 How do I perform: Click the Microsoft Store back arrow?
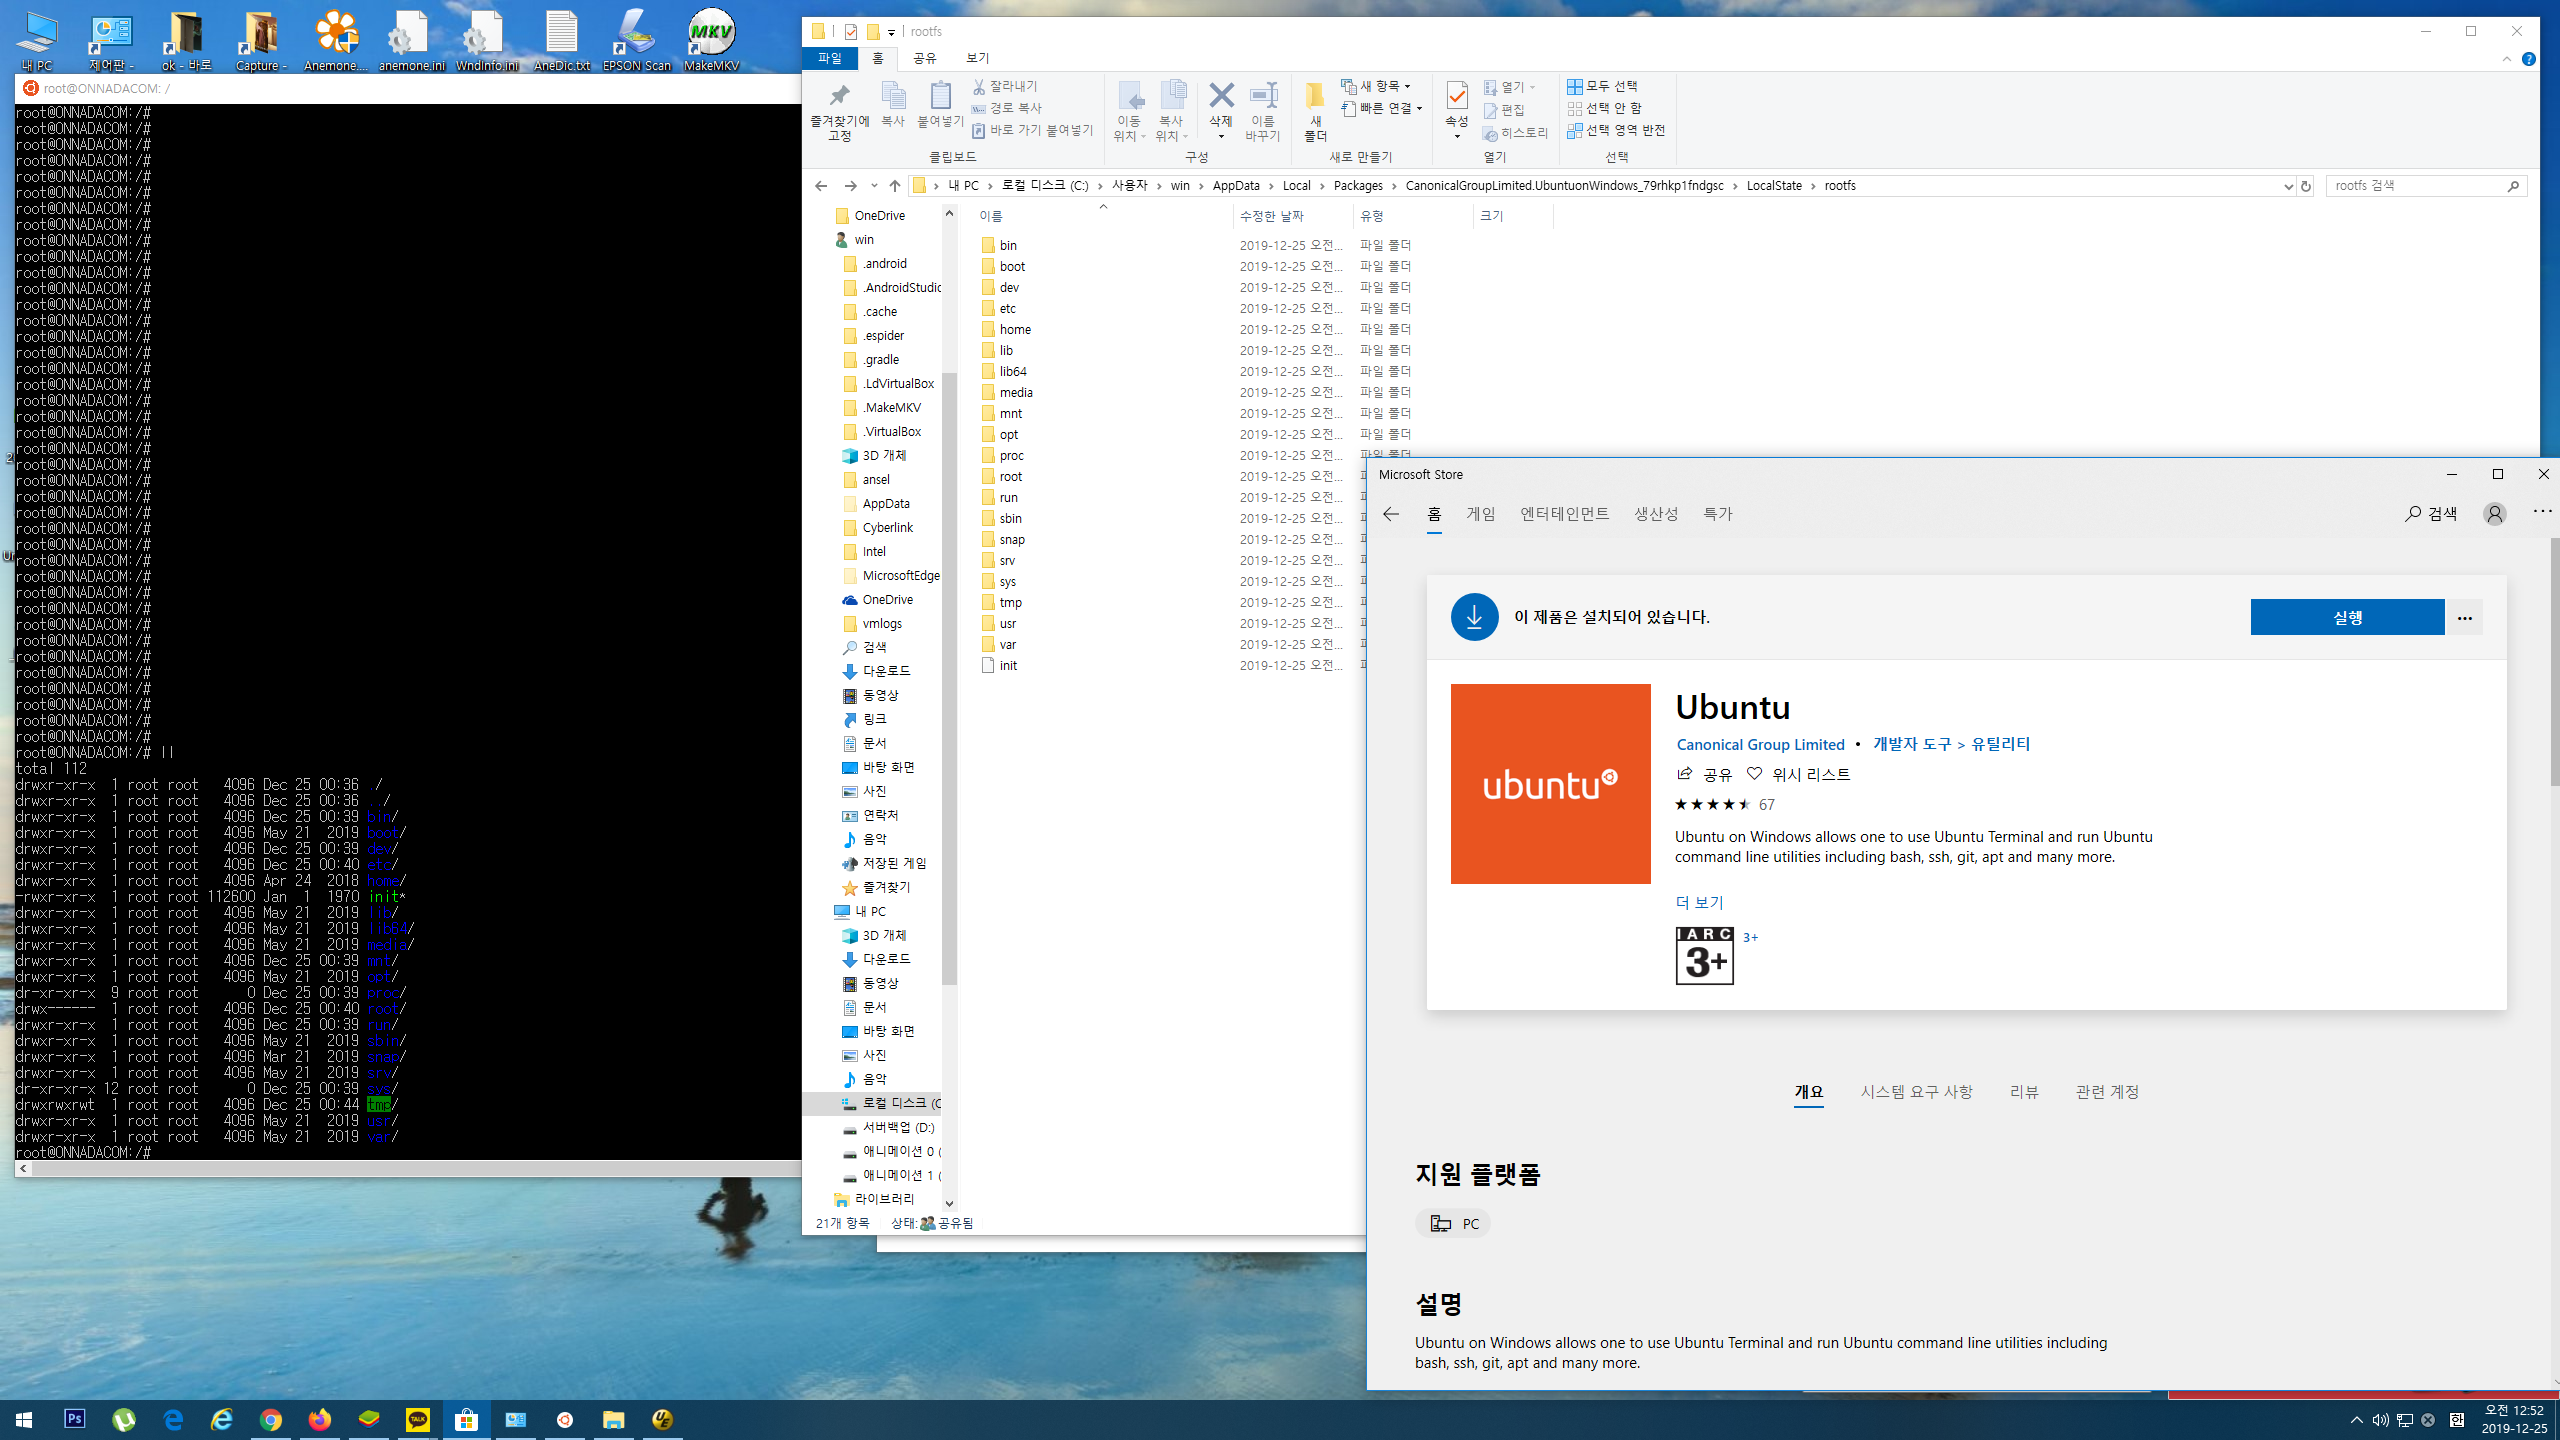1391,514
